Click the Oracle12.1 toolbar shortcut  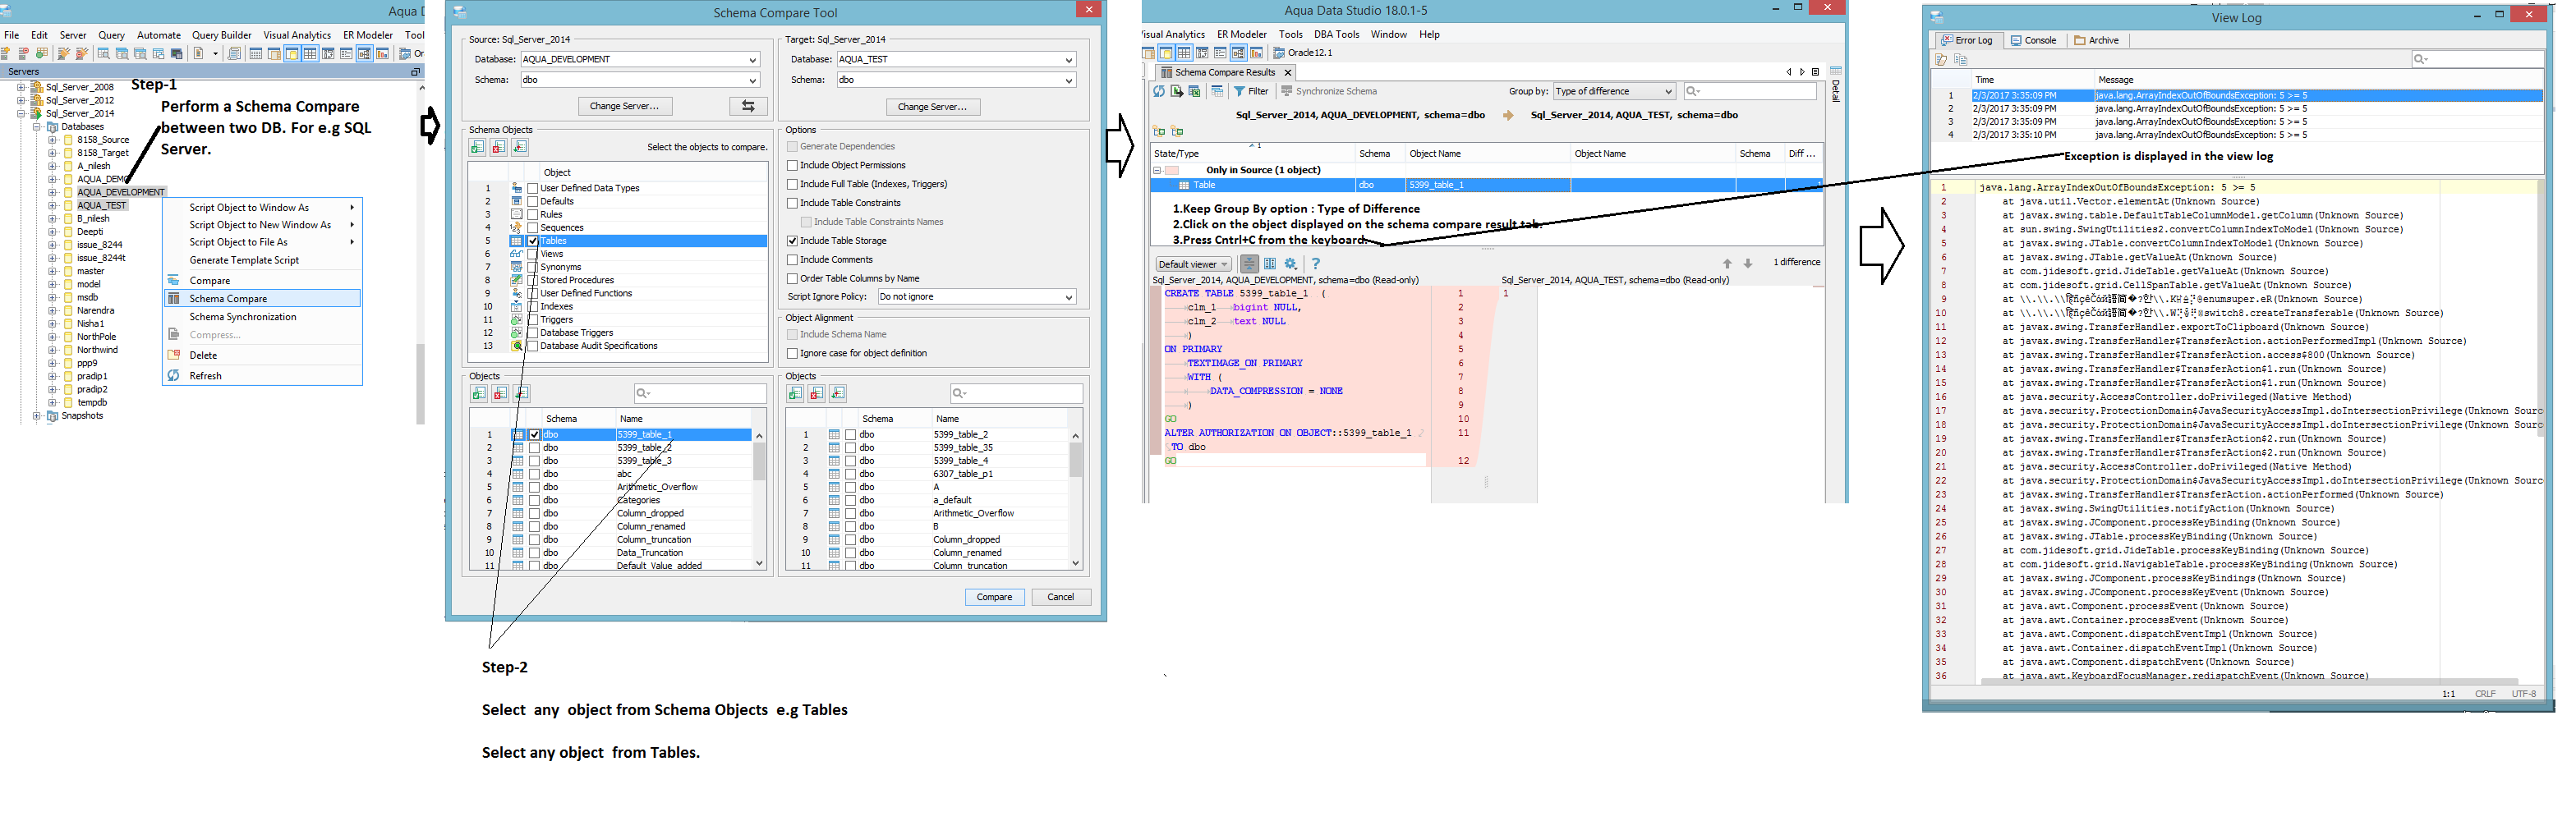1303,53
